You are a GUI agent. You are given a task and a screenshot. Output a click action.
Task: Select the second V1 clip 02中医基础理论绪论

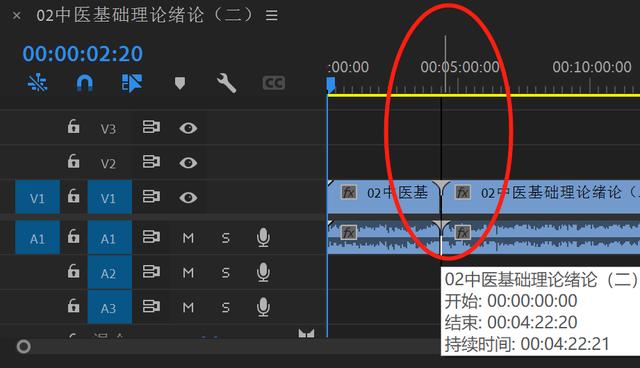click(541, 197)
